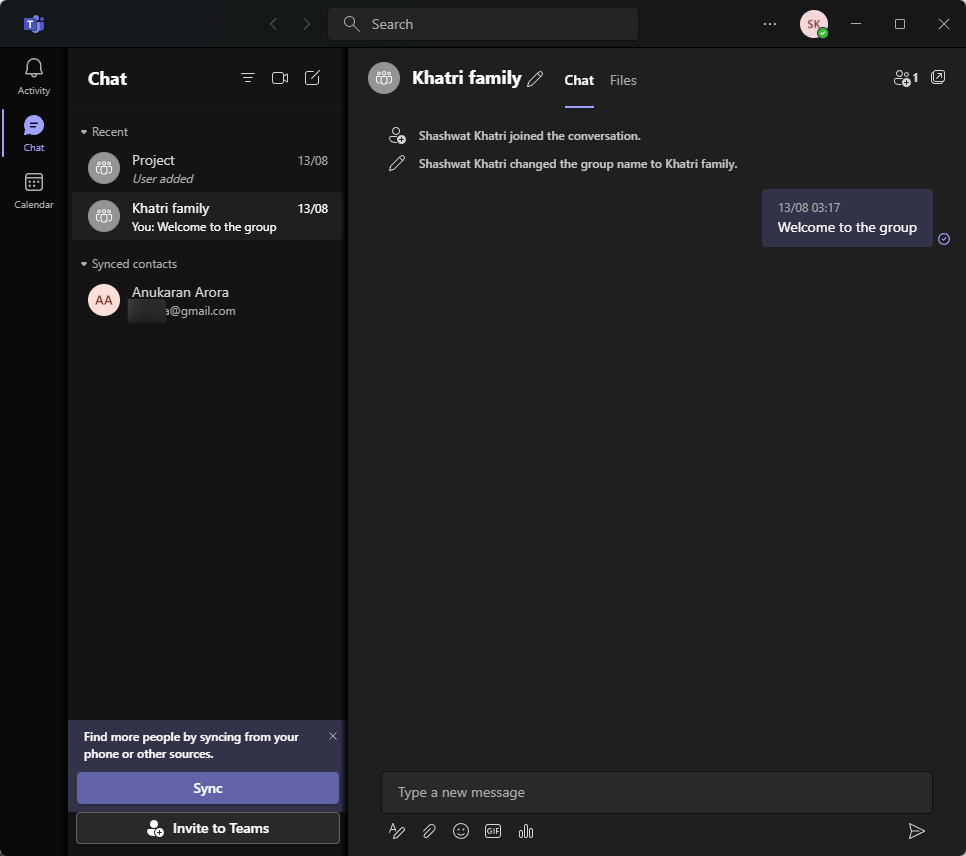Open the Format text options

(397, 831)
